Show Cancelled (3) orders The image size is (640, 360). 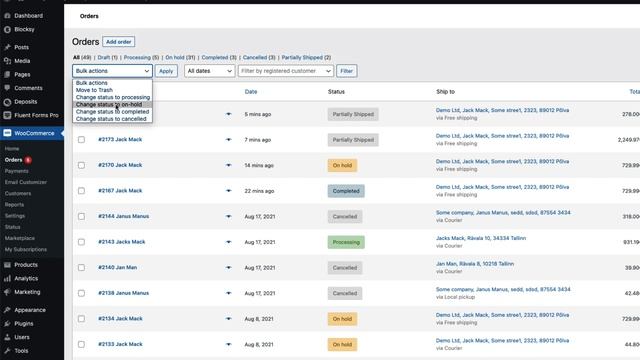(x=259, y=58)
